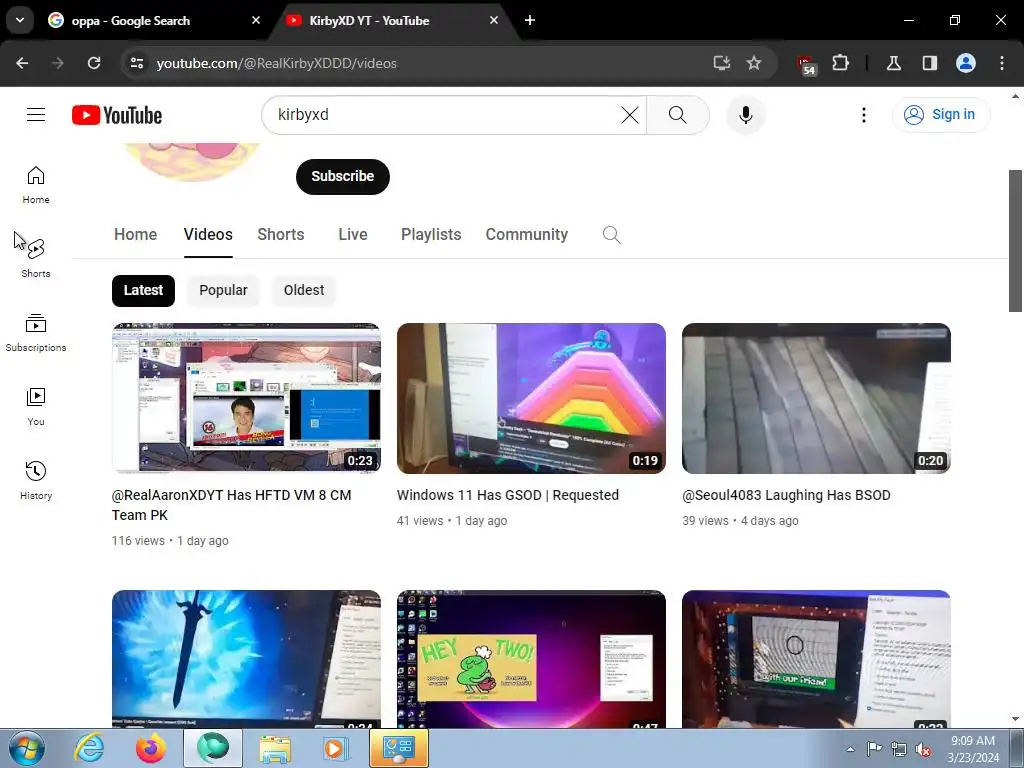
Task: Open the channel Community tab
Action: click(526, 234)
